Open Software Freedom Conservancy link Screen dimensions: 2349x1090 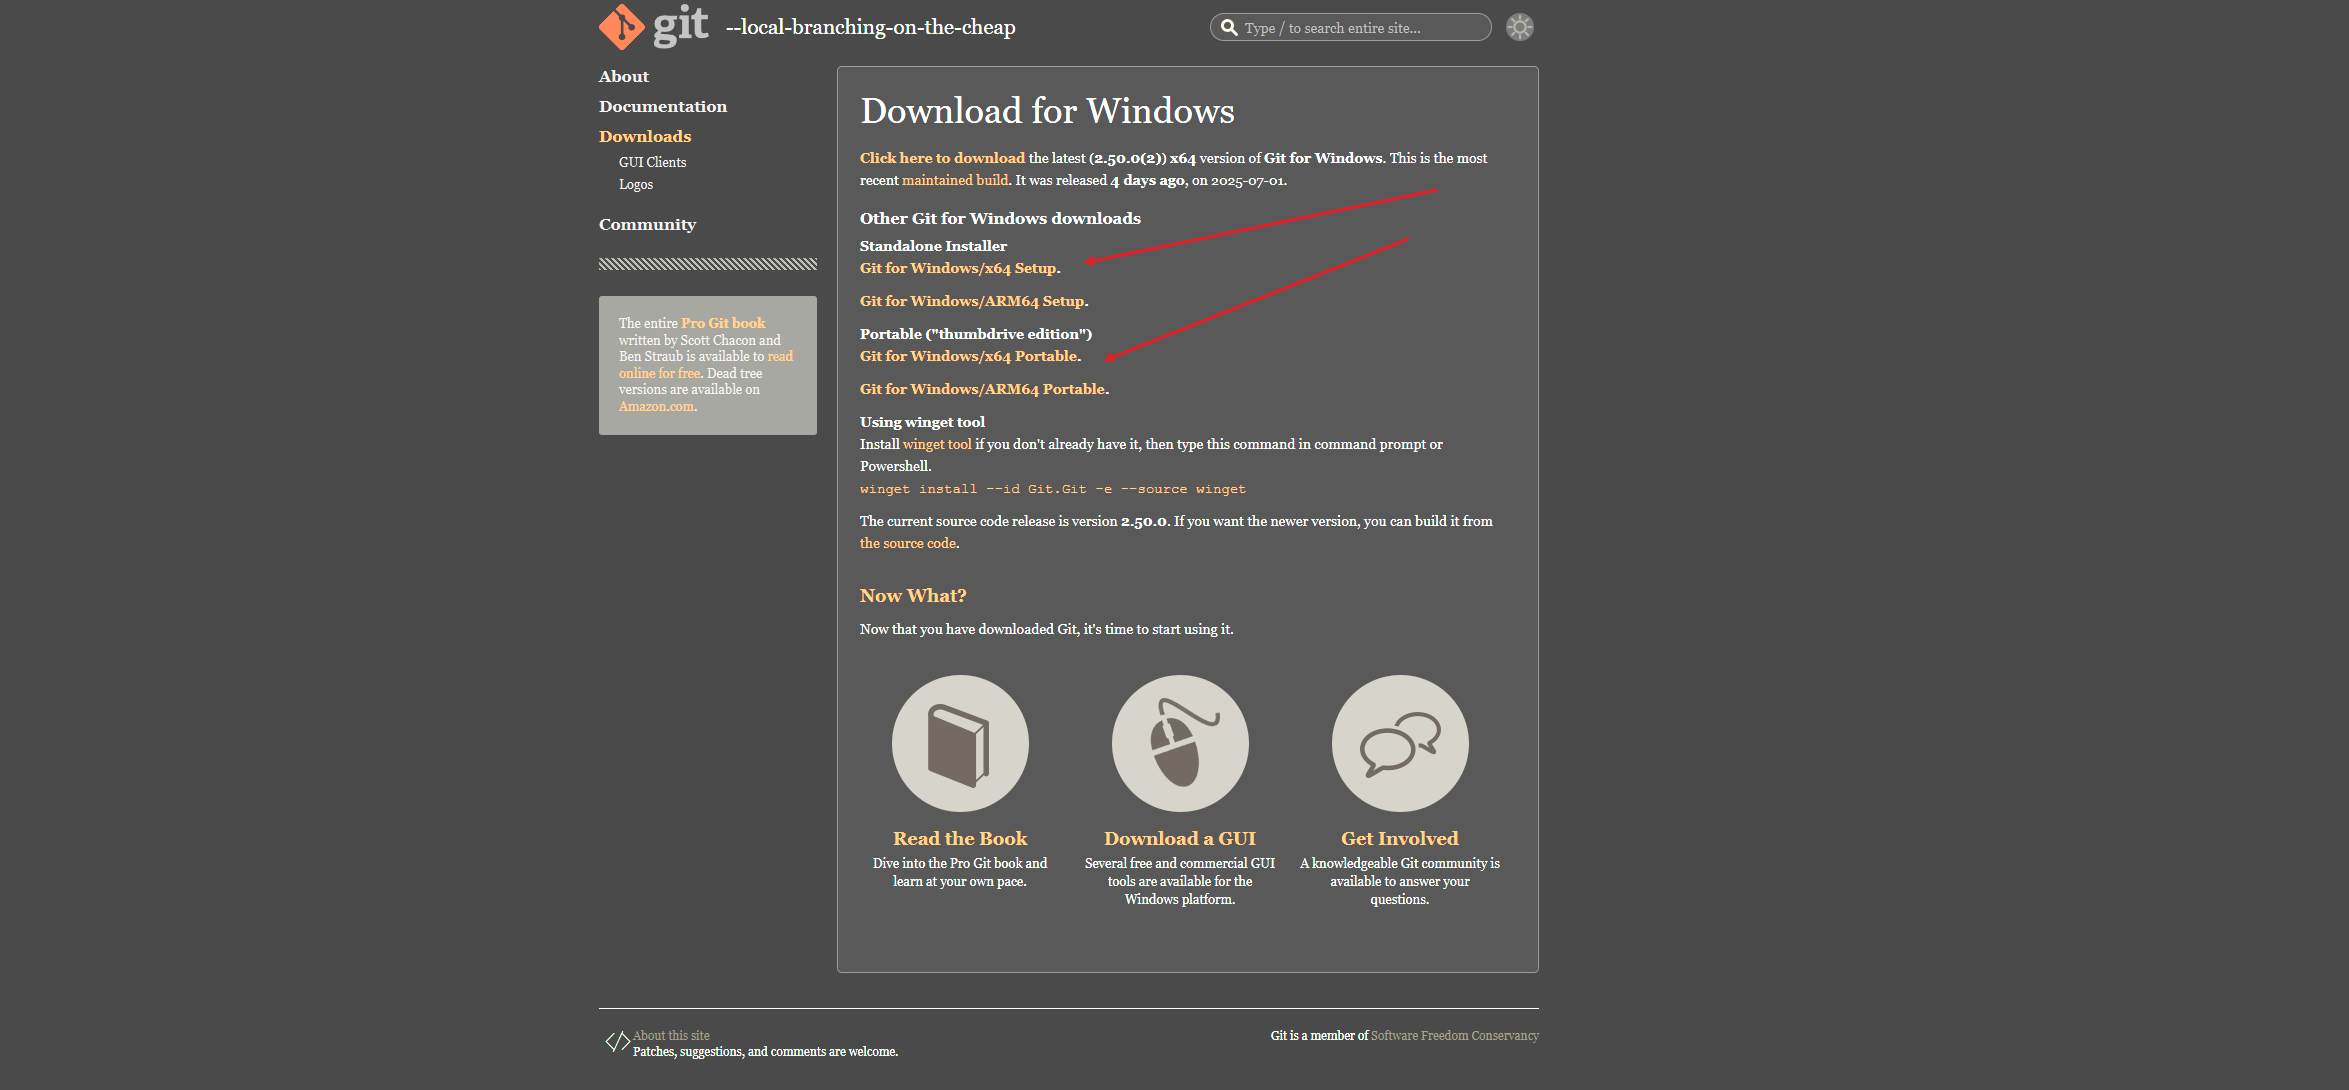pyautogui.click(x=1453, y=1036)
